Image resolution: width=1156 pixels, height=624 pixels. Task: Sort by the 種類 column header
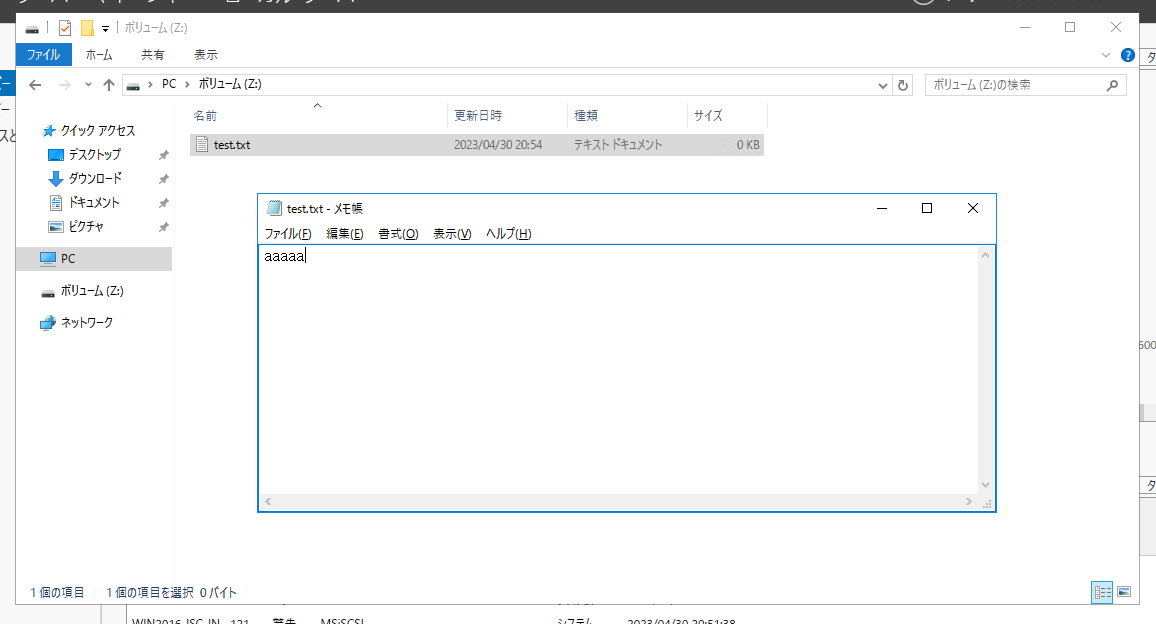pyautogui.click(x=627, y=115)
